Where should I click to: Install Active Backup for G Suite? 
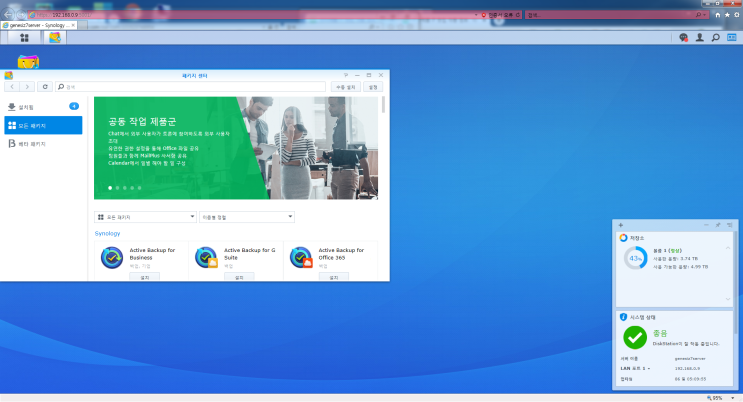239,277
